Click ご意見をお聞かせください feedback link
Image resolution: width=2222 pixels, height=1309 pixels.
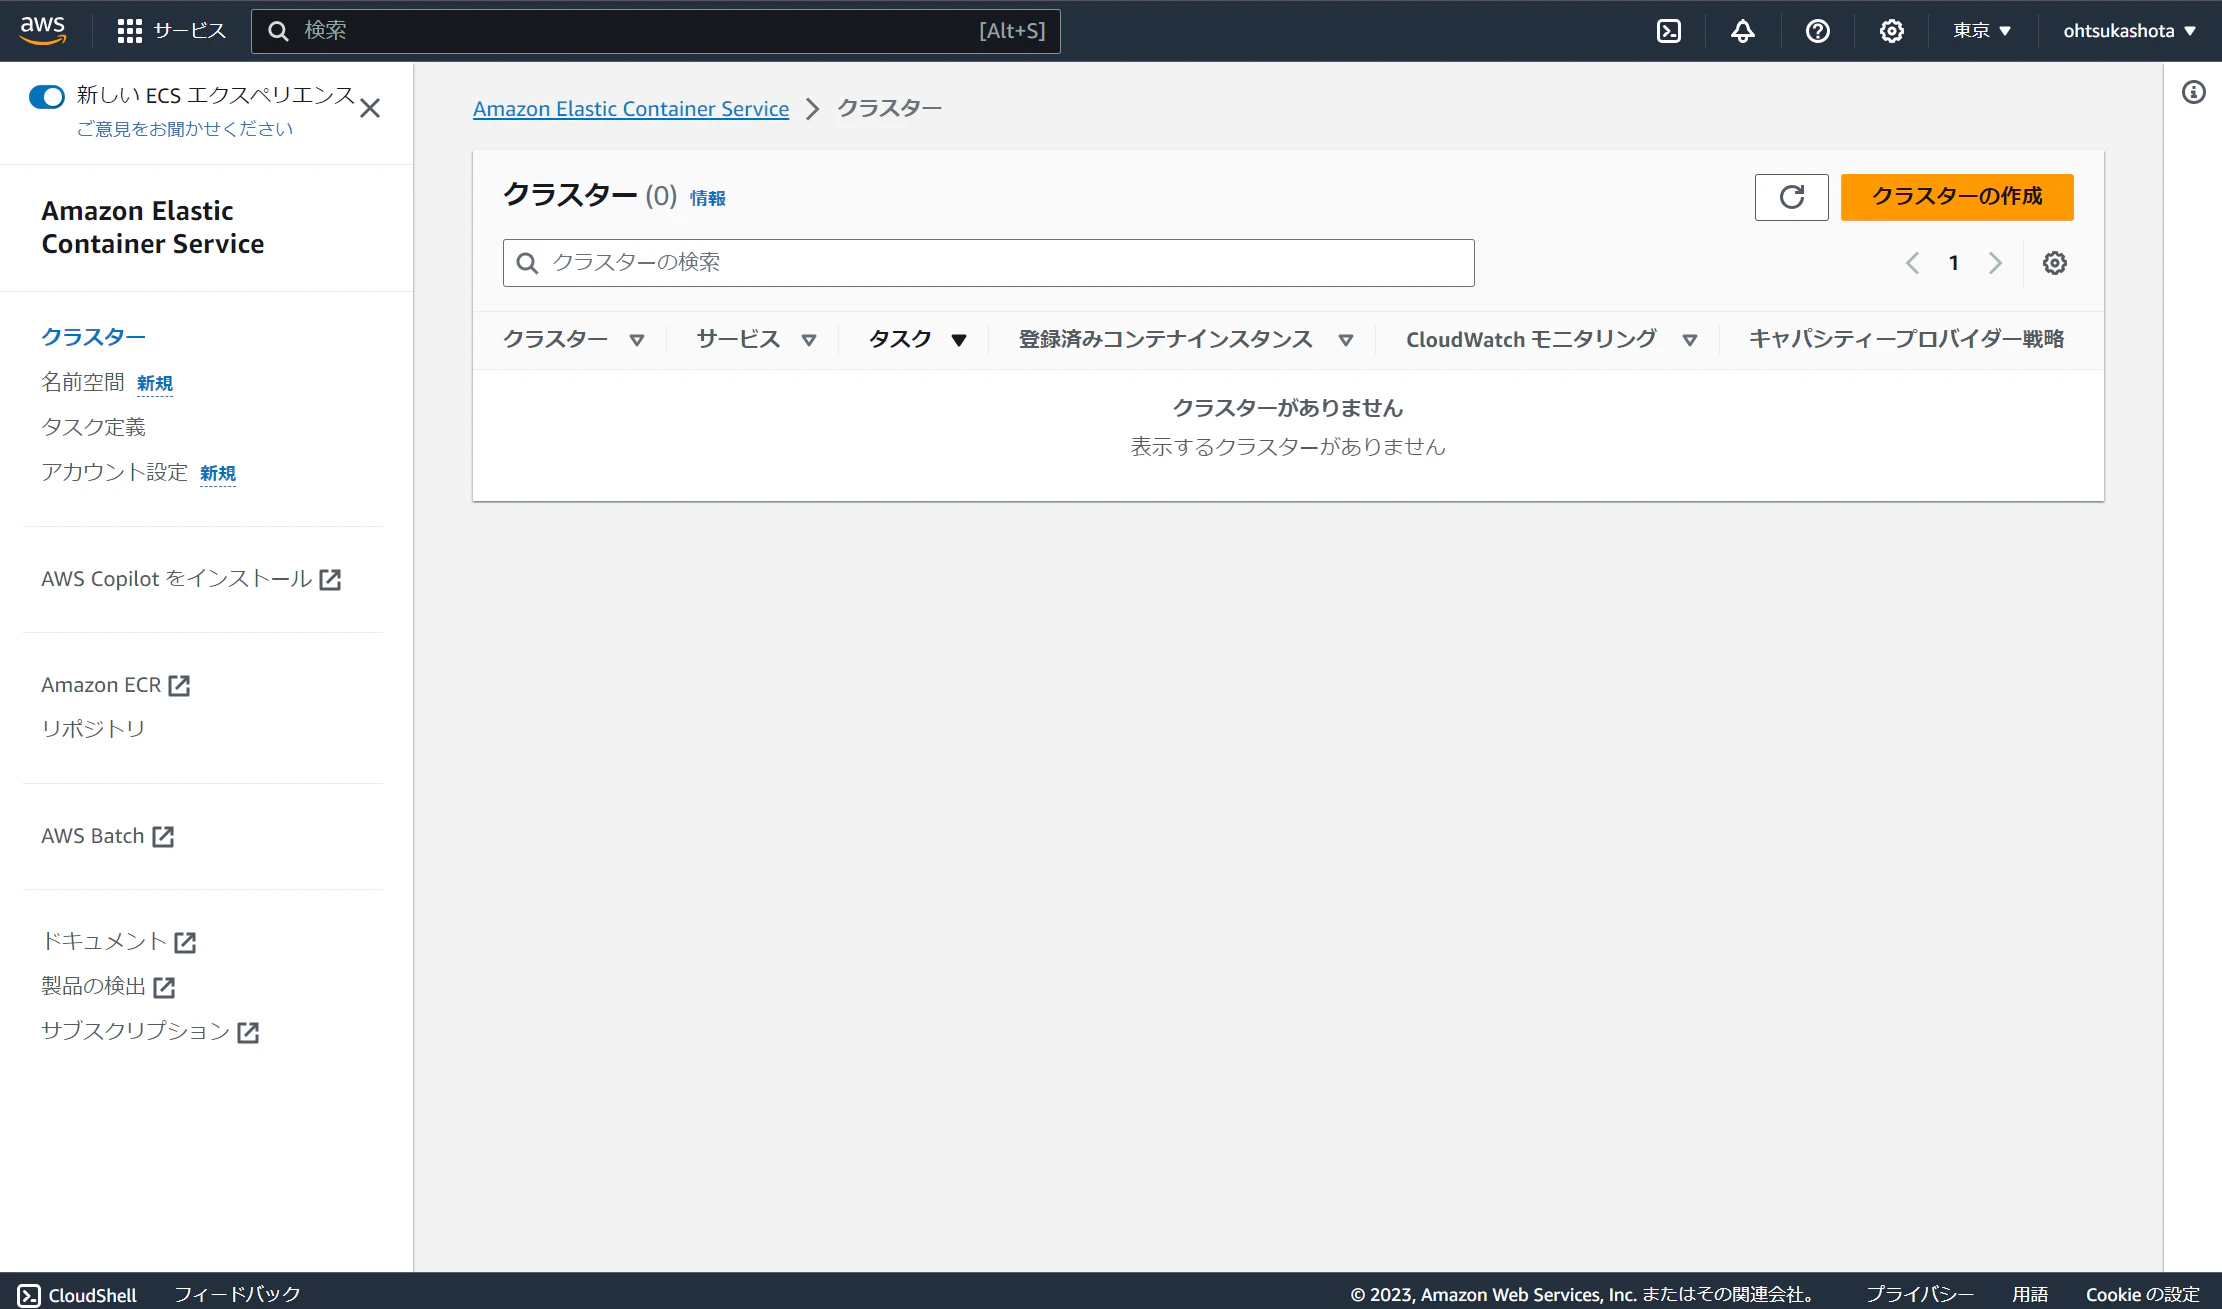pyautogui.click(x=185, y=129)
